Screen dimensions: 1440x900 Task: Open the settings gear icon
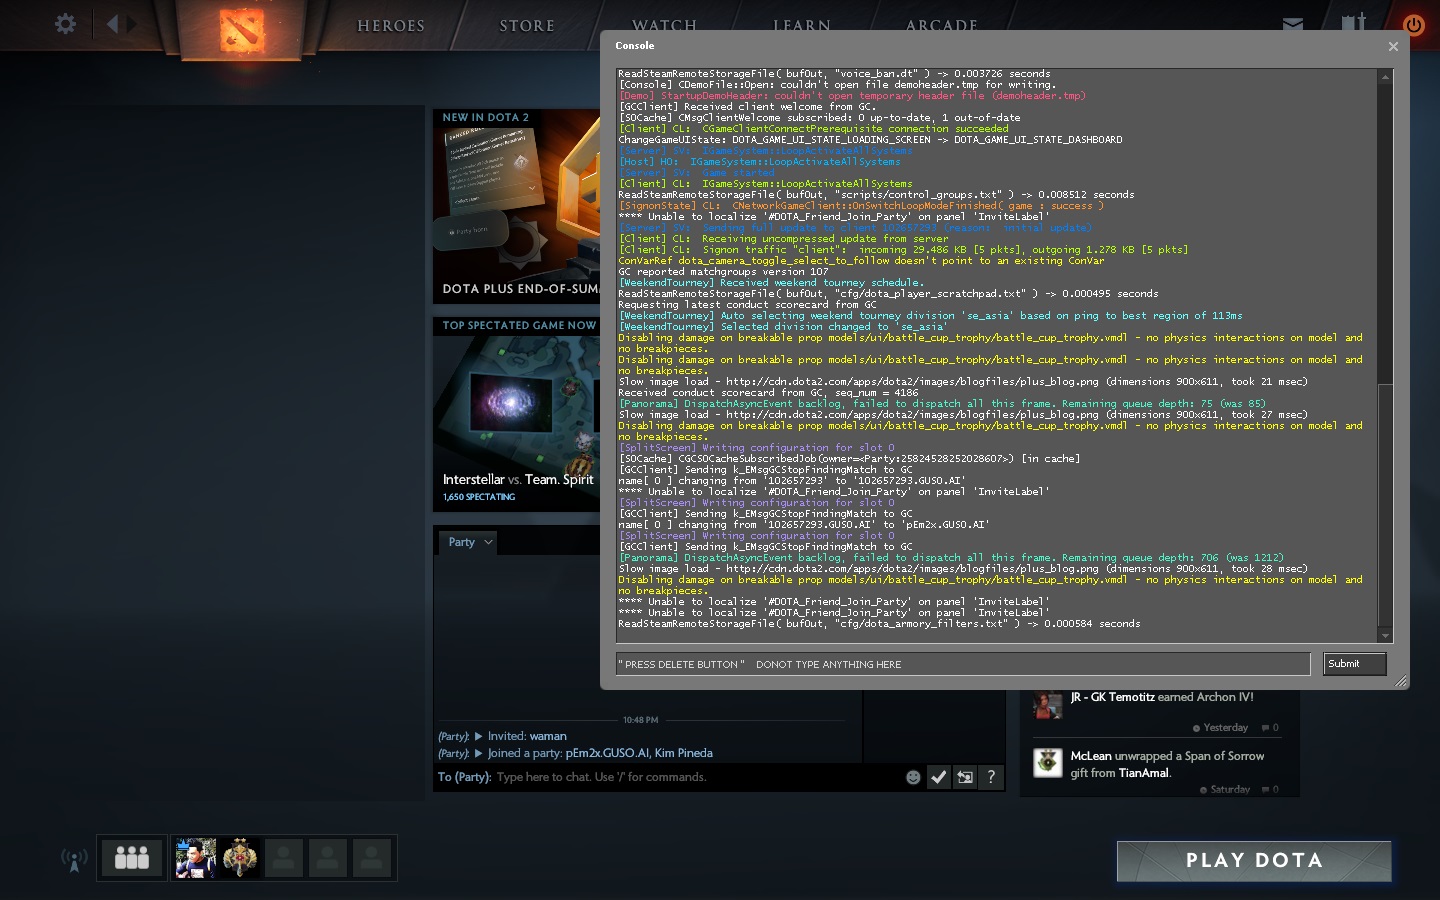click(x=65, y=23)
